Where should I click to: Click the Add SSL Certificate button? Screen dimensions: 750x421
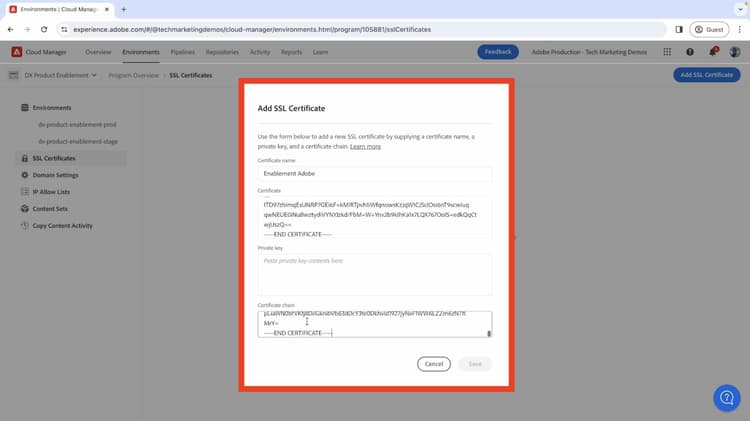pos(706,75)
